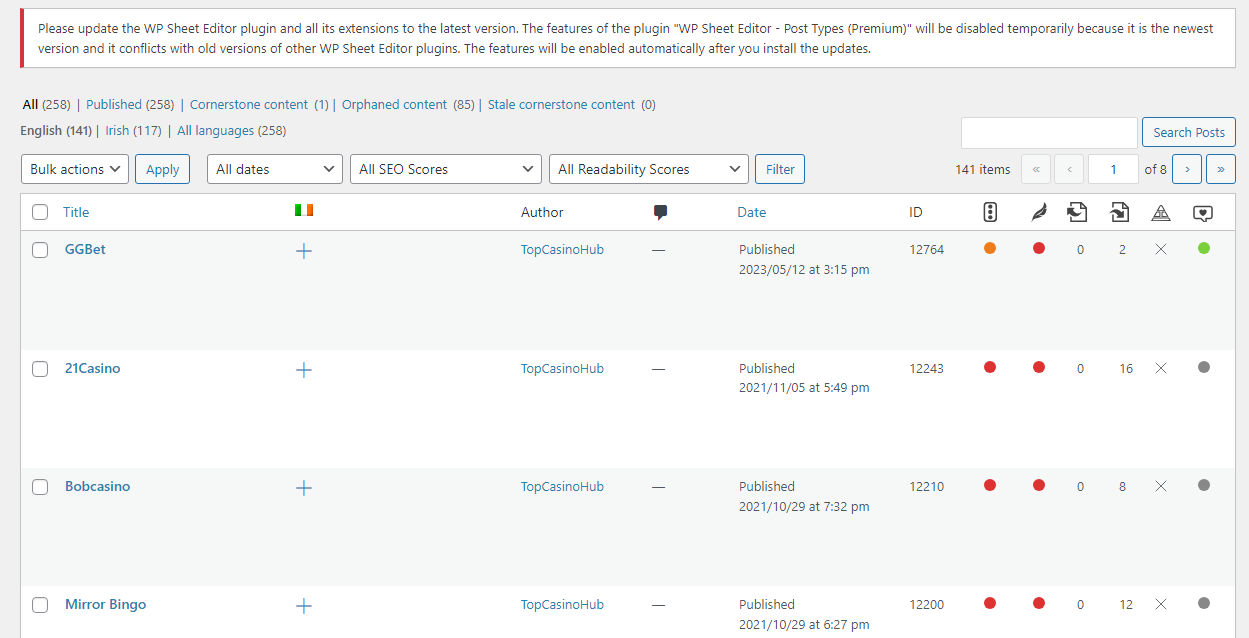Viewport: 1249px width, 638px height.
Task: Click 21Casino received links count 16
Action: click(x=1126, y=369)
